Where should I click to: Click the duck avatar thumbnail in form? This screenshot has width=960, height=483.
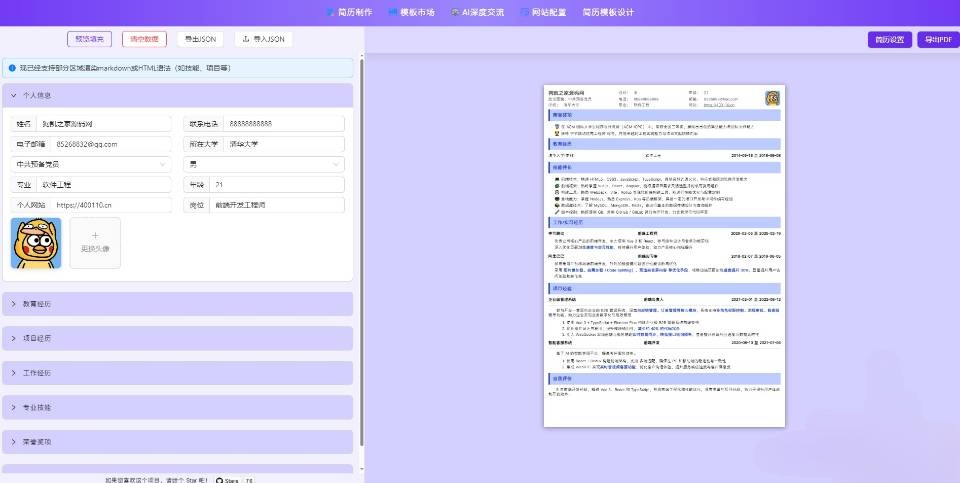[x=36, y=243]
